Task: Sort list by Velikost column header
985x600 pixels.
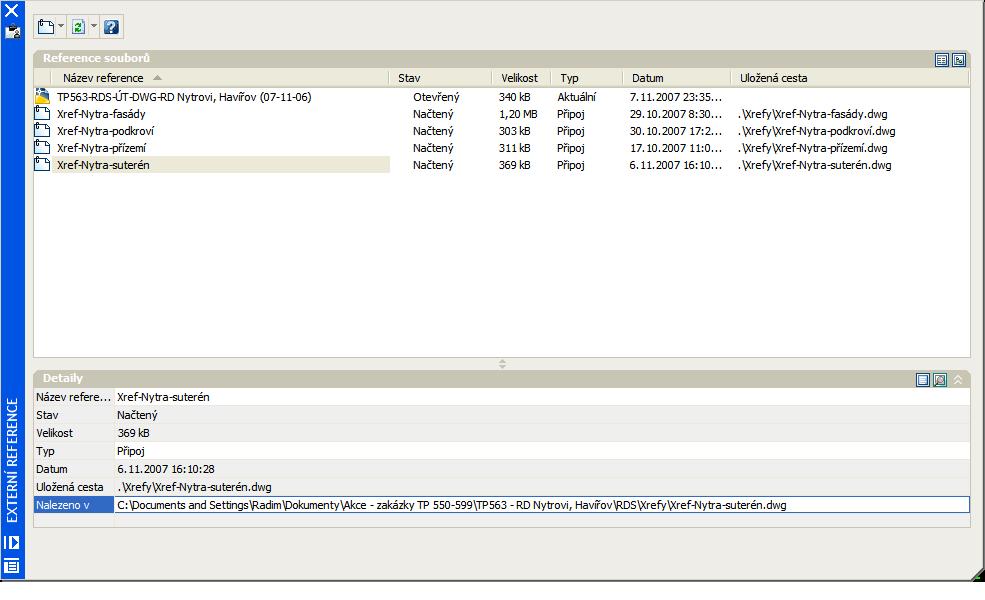Action: point(519,78)
